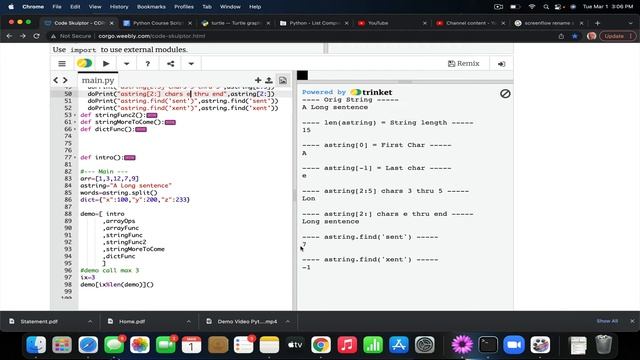This screenshot has height=360, width=640.
Task: Go to next file tab arrow
Action: [x=65, y=80]
